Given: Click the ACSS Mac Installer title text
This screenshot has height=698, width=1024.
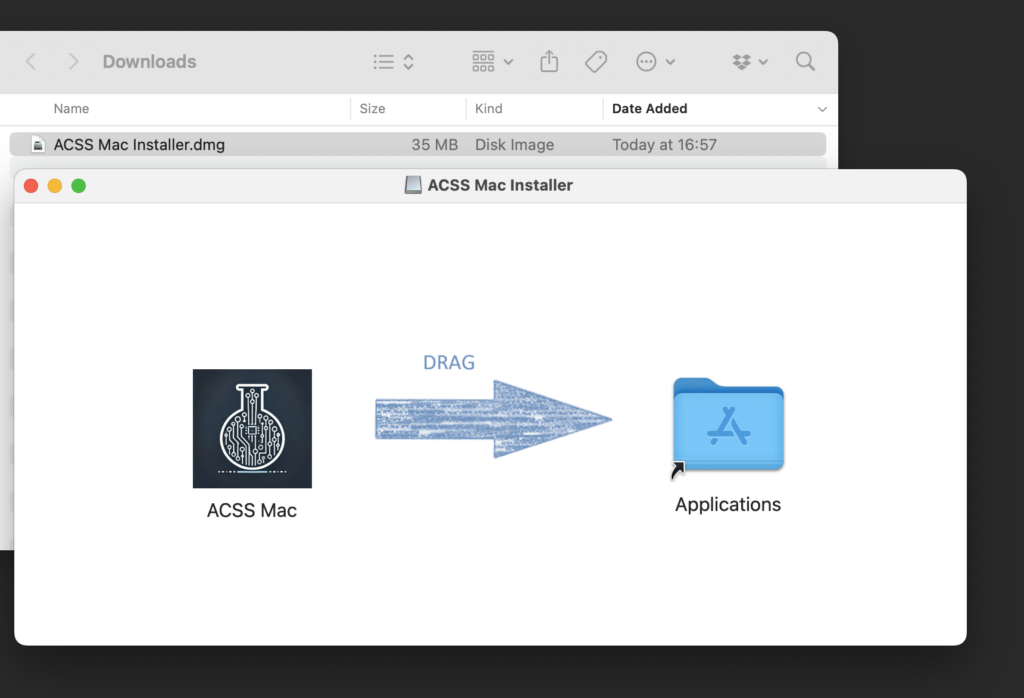Looking at the screenshot, I should pos(500,185).
